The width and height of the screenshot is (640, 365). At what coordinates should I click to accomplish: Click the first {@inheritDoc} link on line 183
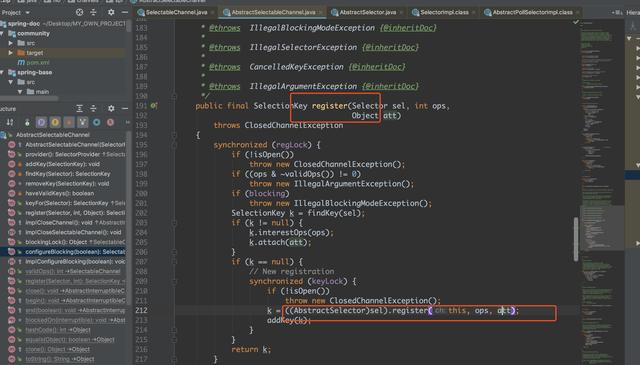click(408, 28)
